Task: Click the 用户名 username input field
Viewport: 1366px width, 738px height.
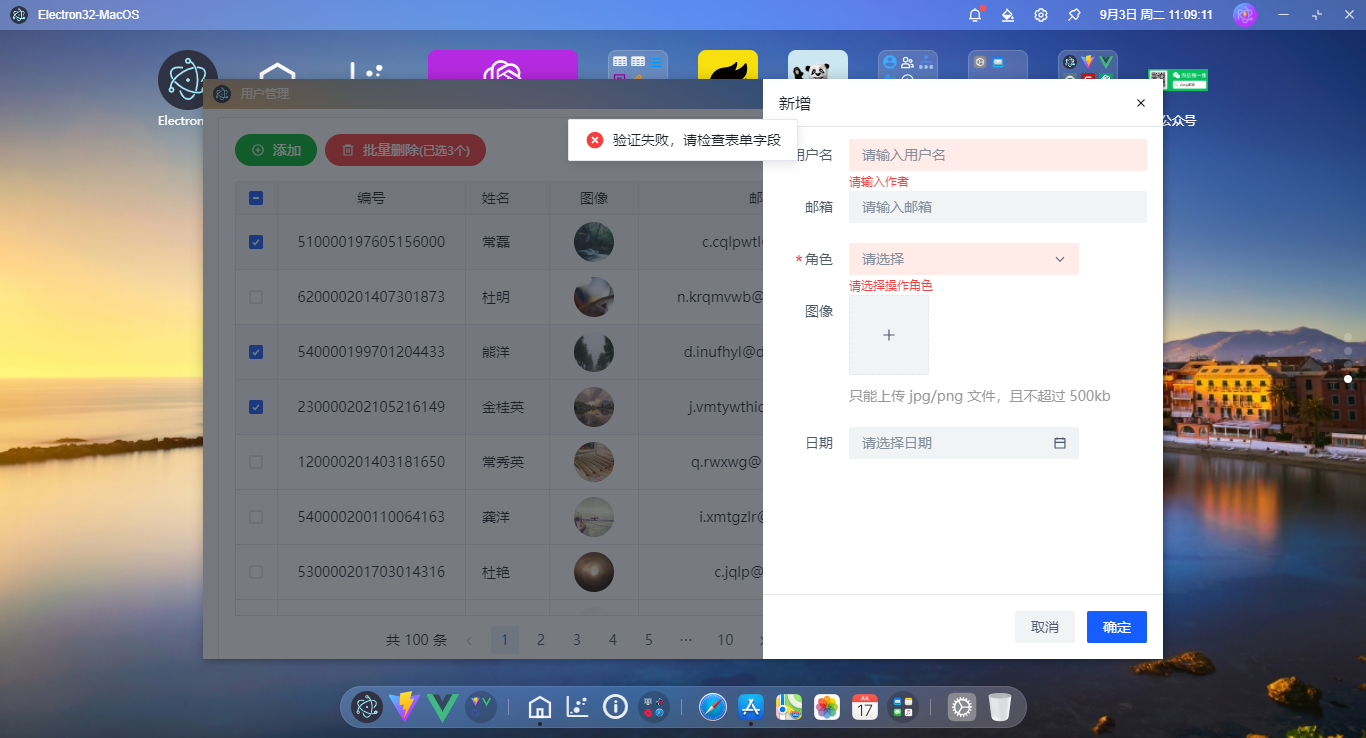Action: coord(997,155)
